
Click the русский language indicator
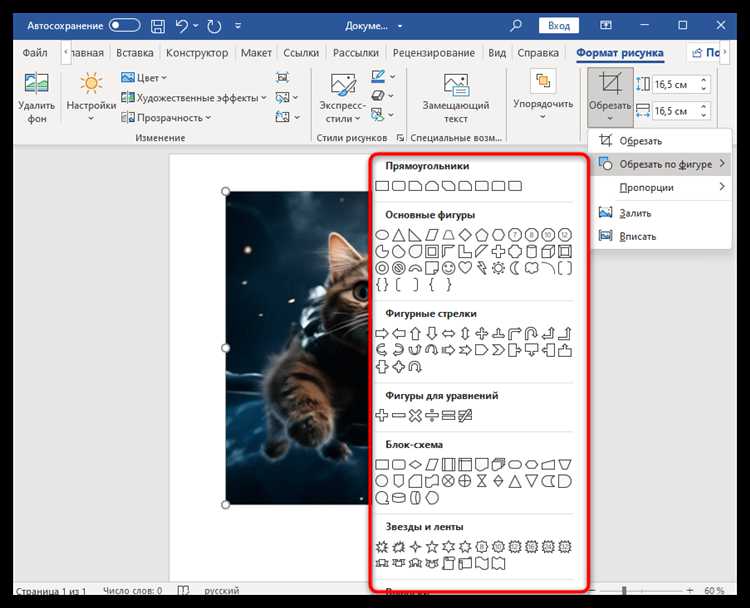pyautogui.click(x=221, y=591)
